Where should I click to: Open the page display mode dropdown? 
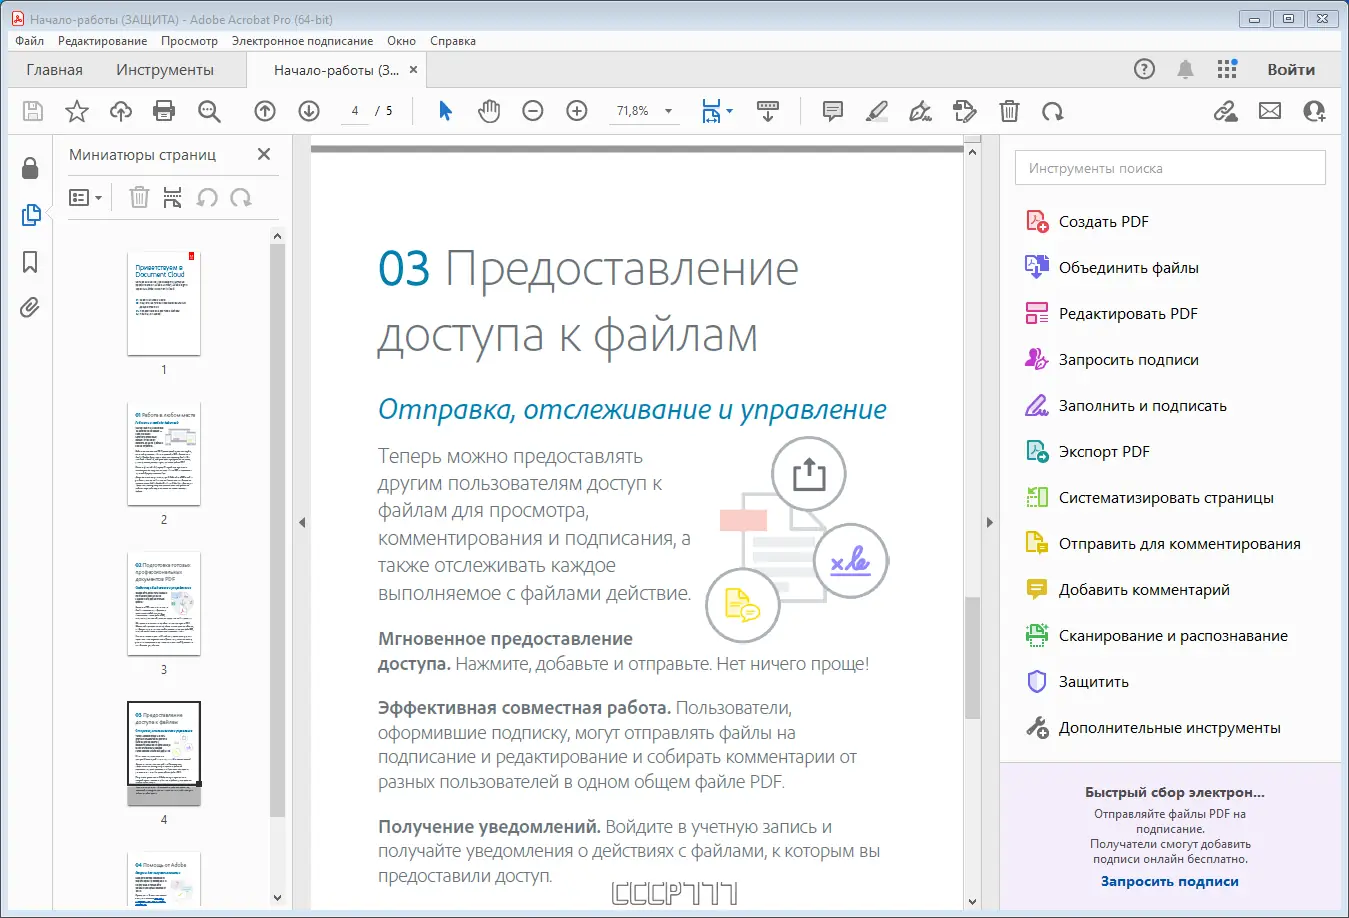(717, 111)
